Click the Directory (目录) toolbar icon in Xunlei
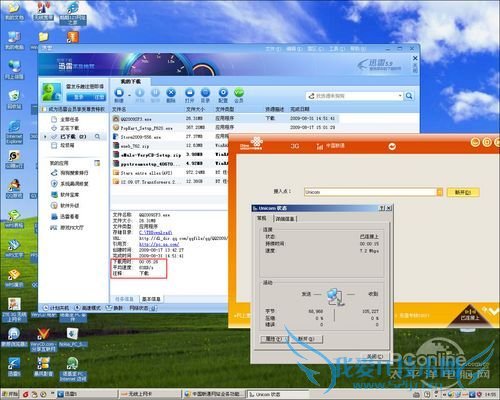 tap(206, 93)
